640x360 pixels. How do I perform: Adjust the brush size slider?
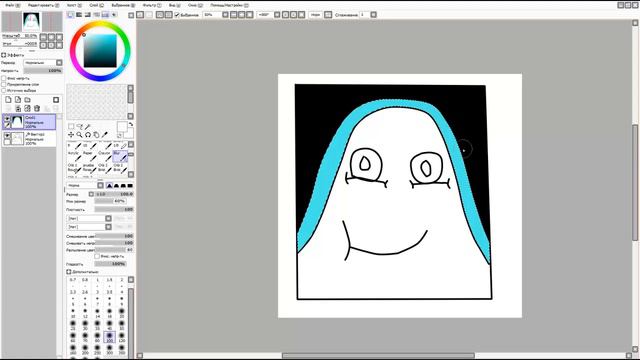pos(114,194)
